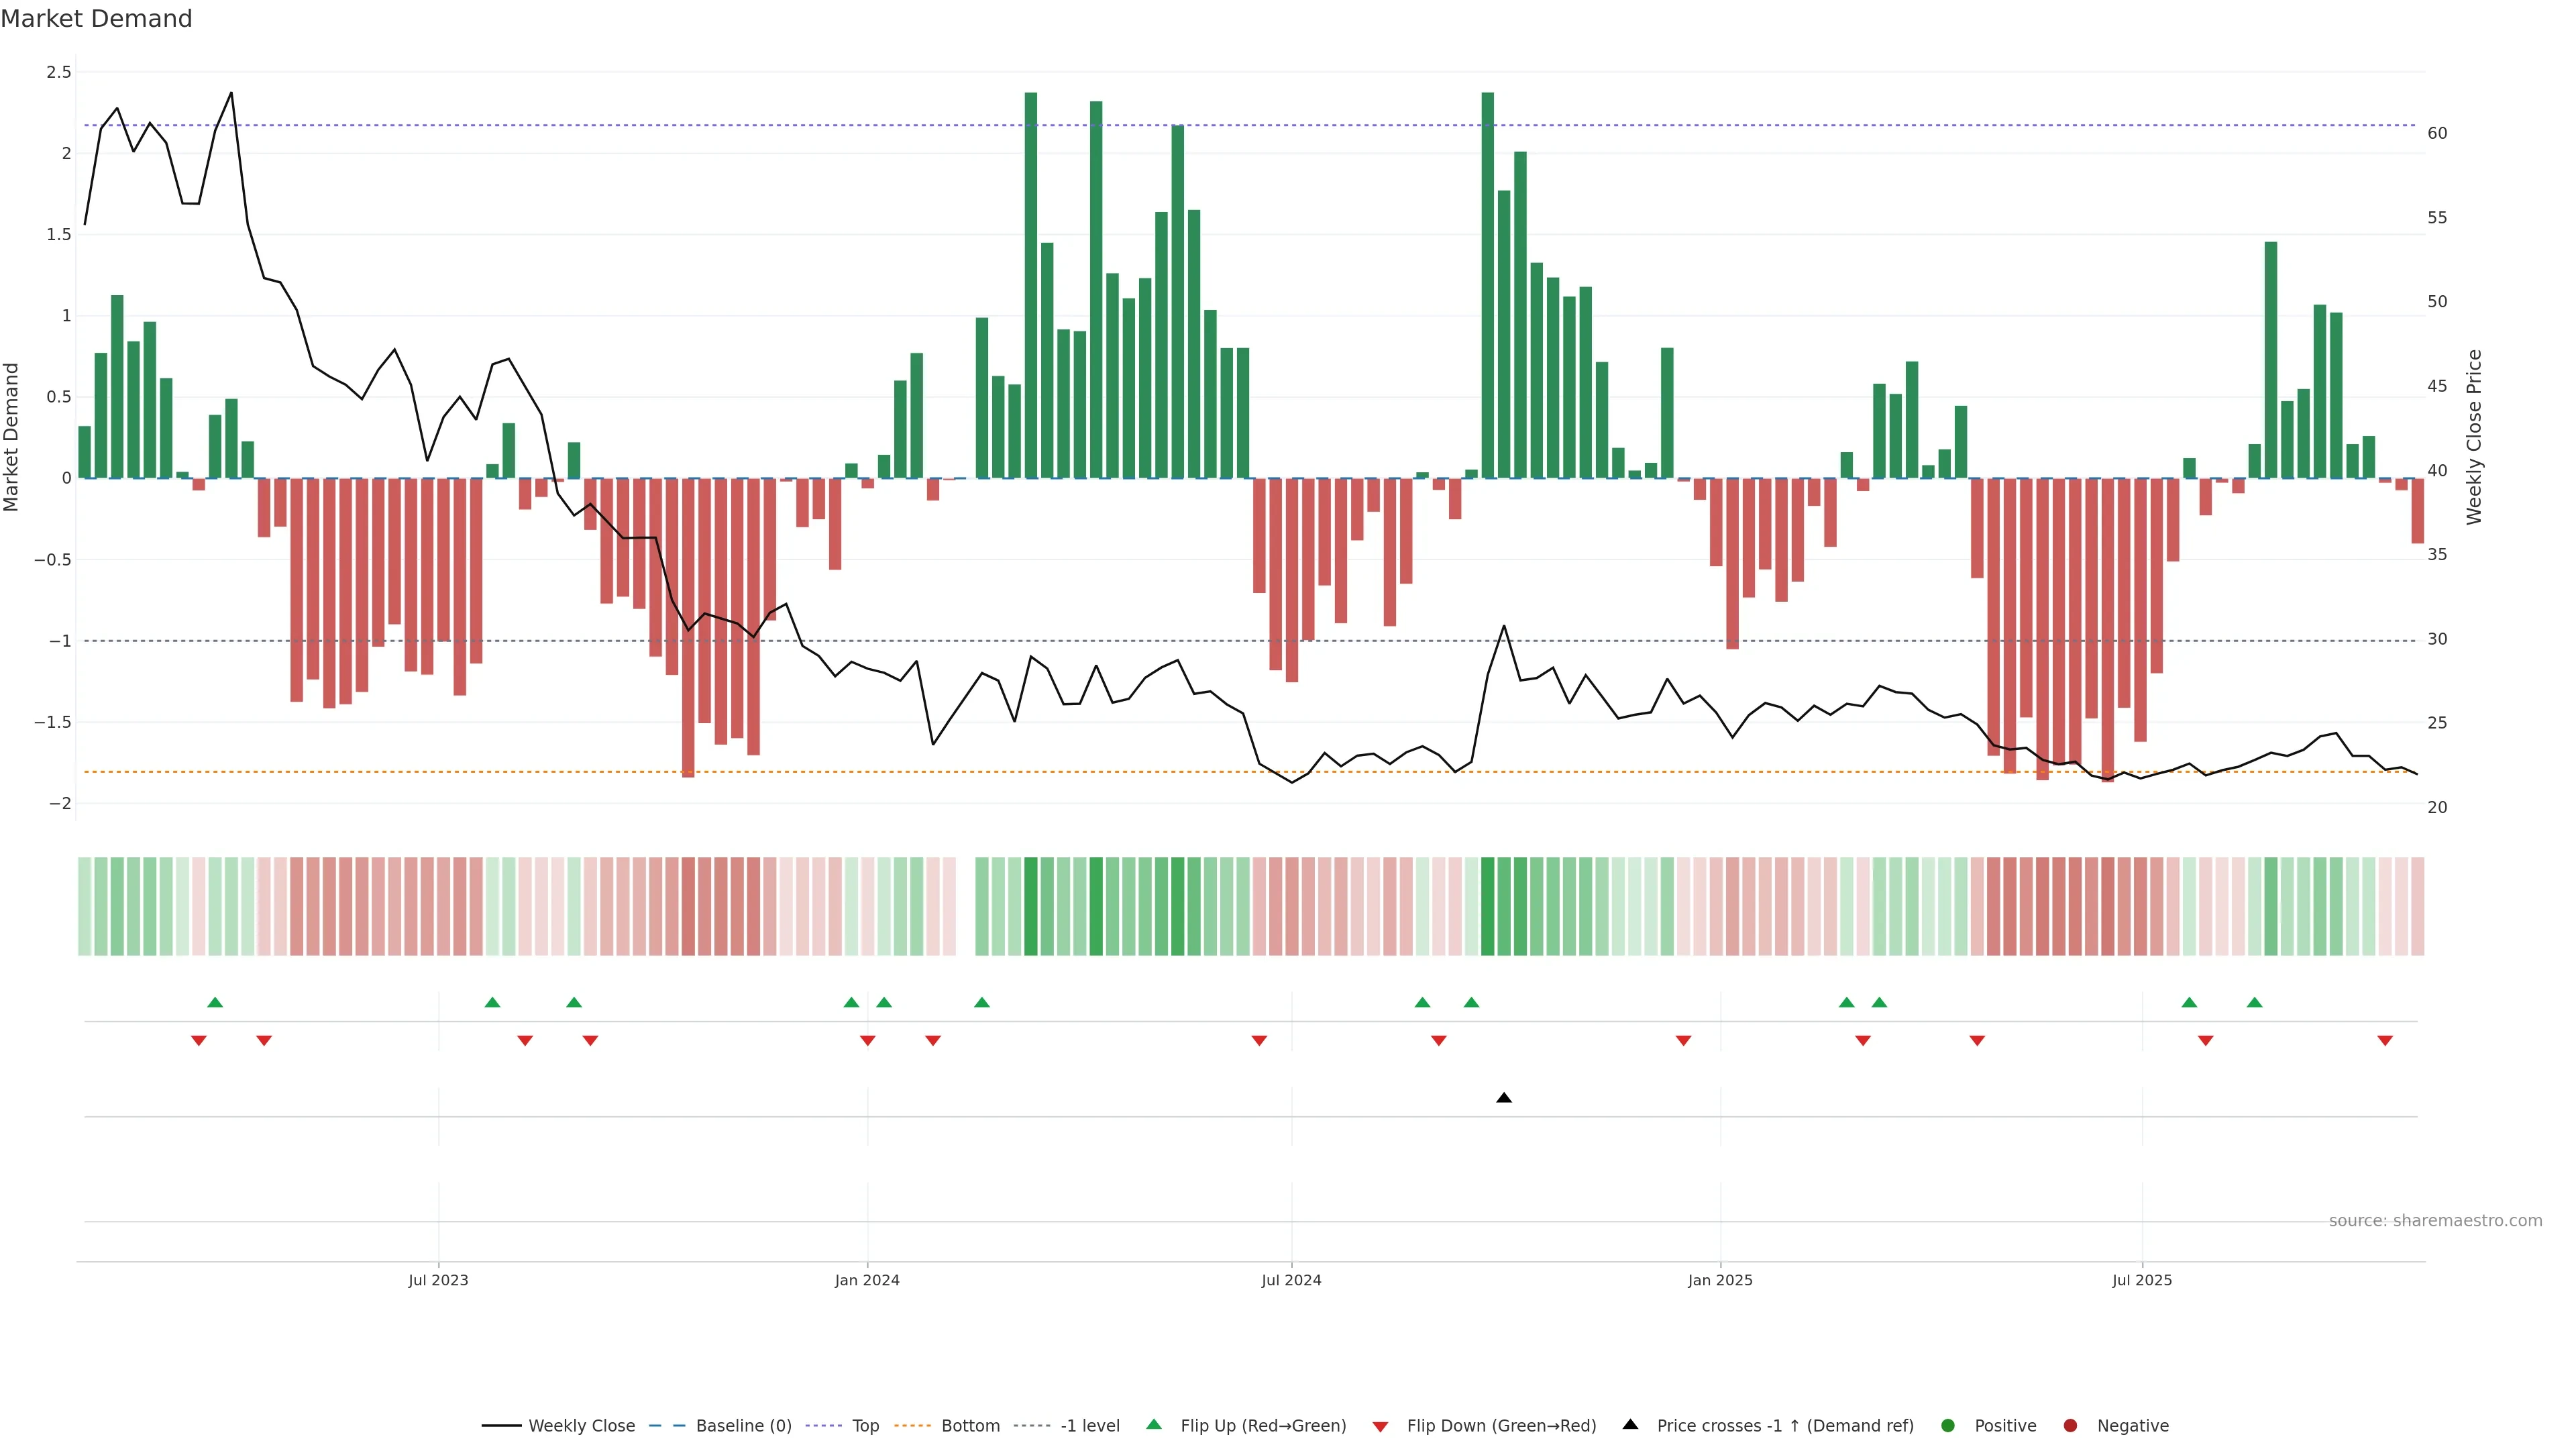Toggle the Bottom legend entry text
The height and width of the screenshot is (1449, 2576).
point(970,1426)
